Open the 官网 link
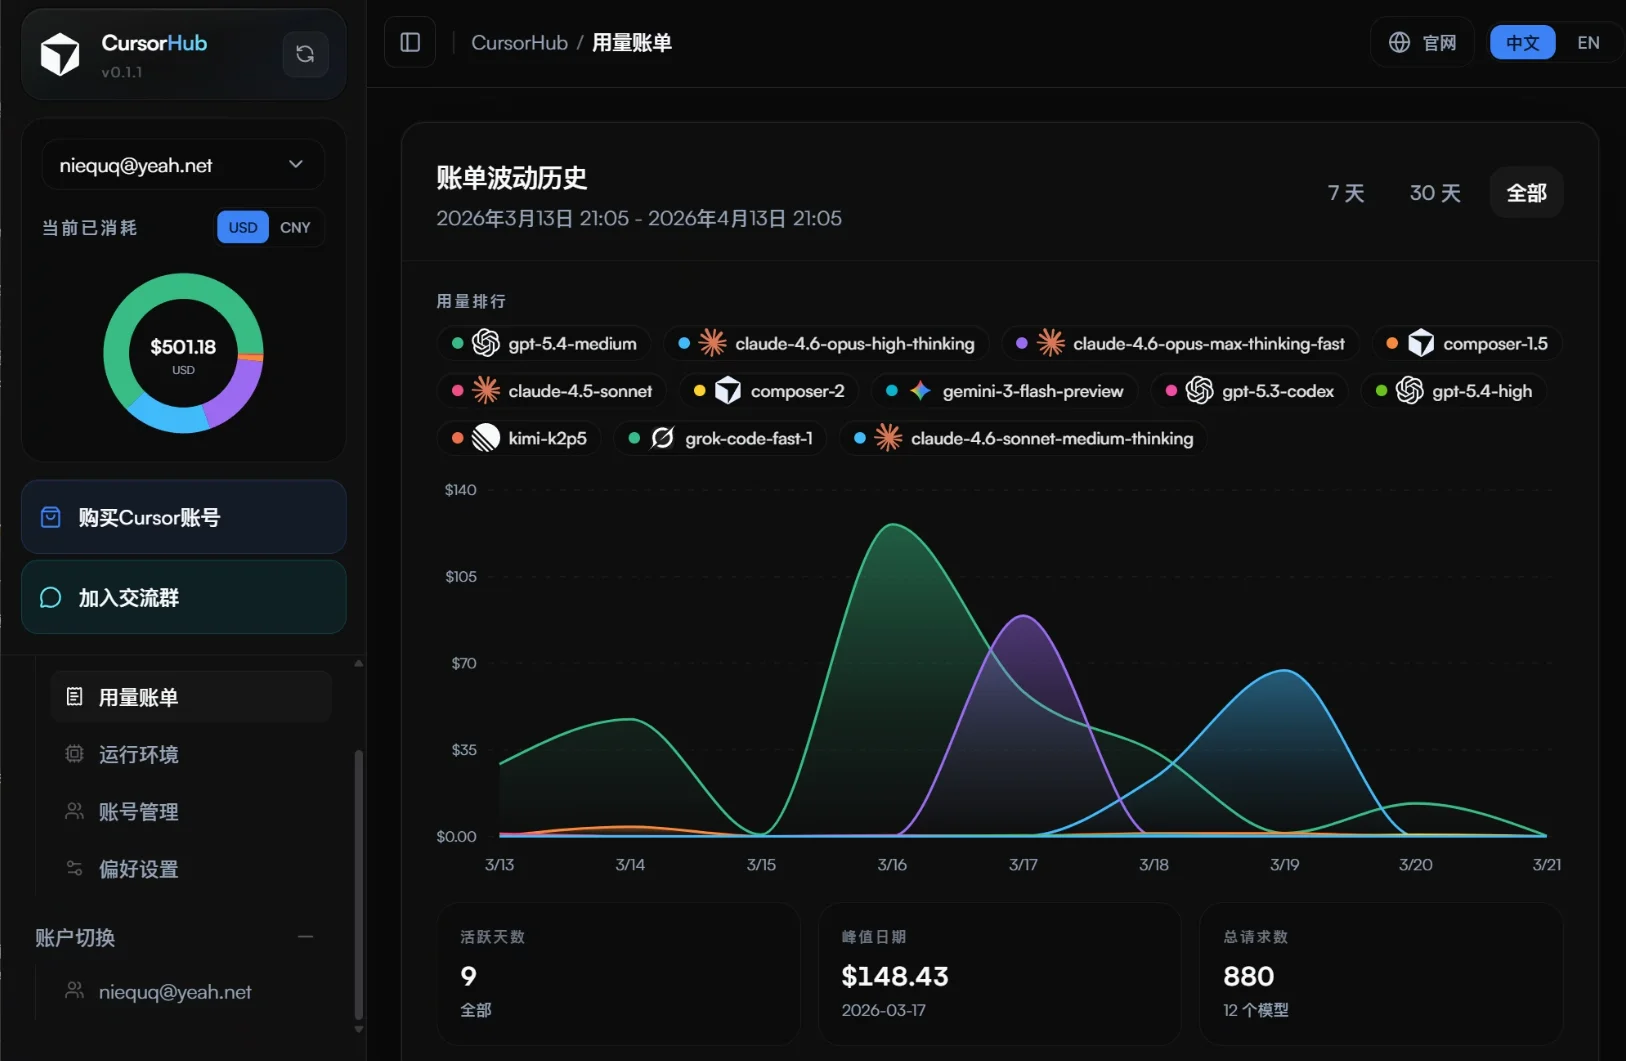The height and width of the screenshot is (1061, 1626). (x=1424, y=42)
